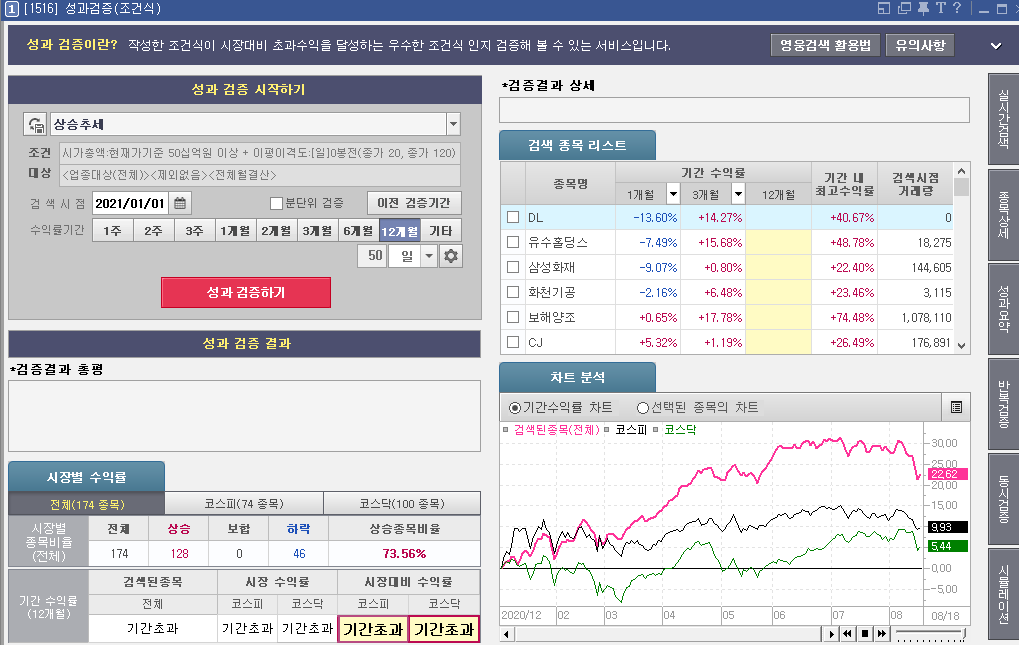Switch to 코스닥(100 종목) tab

click(402, 503)
